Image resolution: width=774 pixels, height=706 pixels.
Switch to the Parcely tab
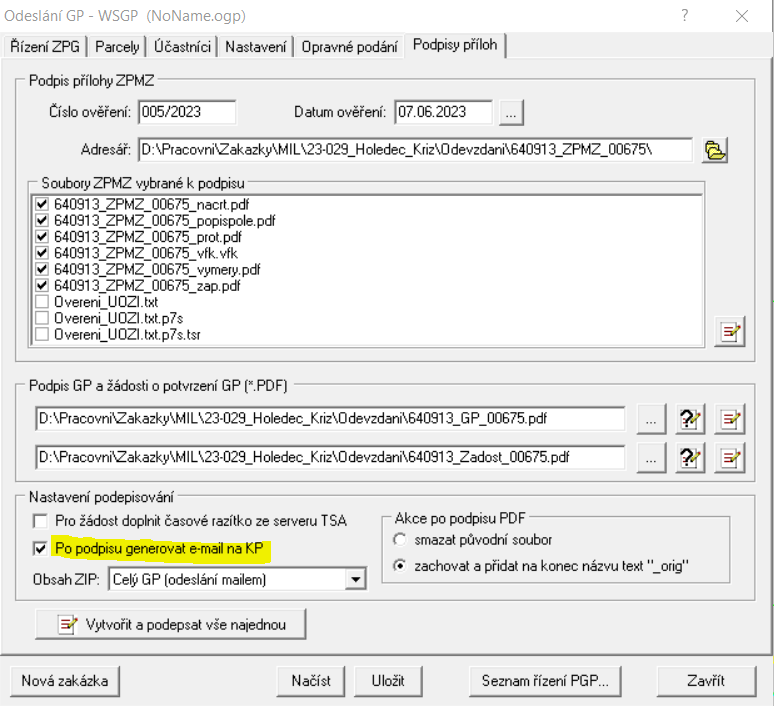point(118,47)
